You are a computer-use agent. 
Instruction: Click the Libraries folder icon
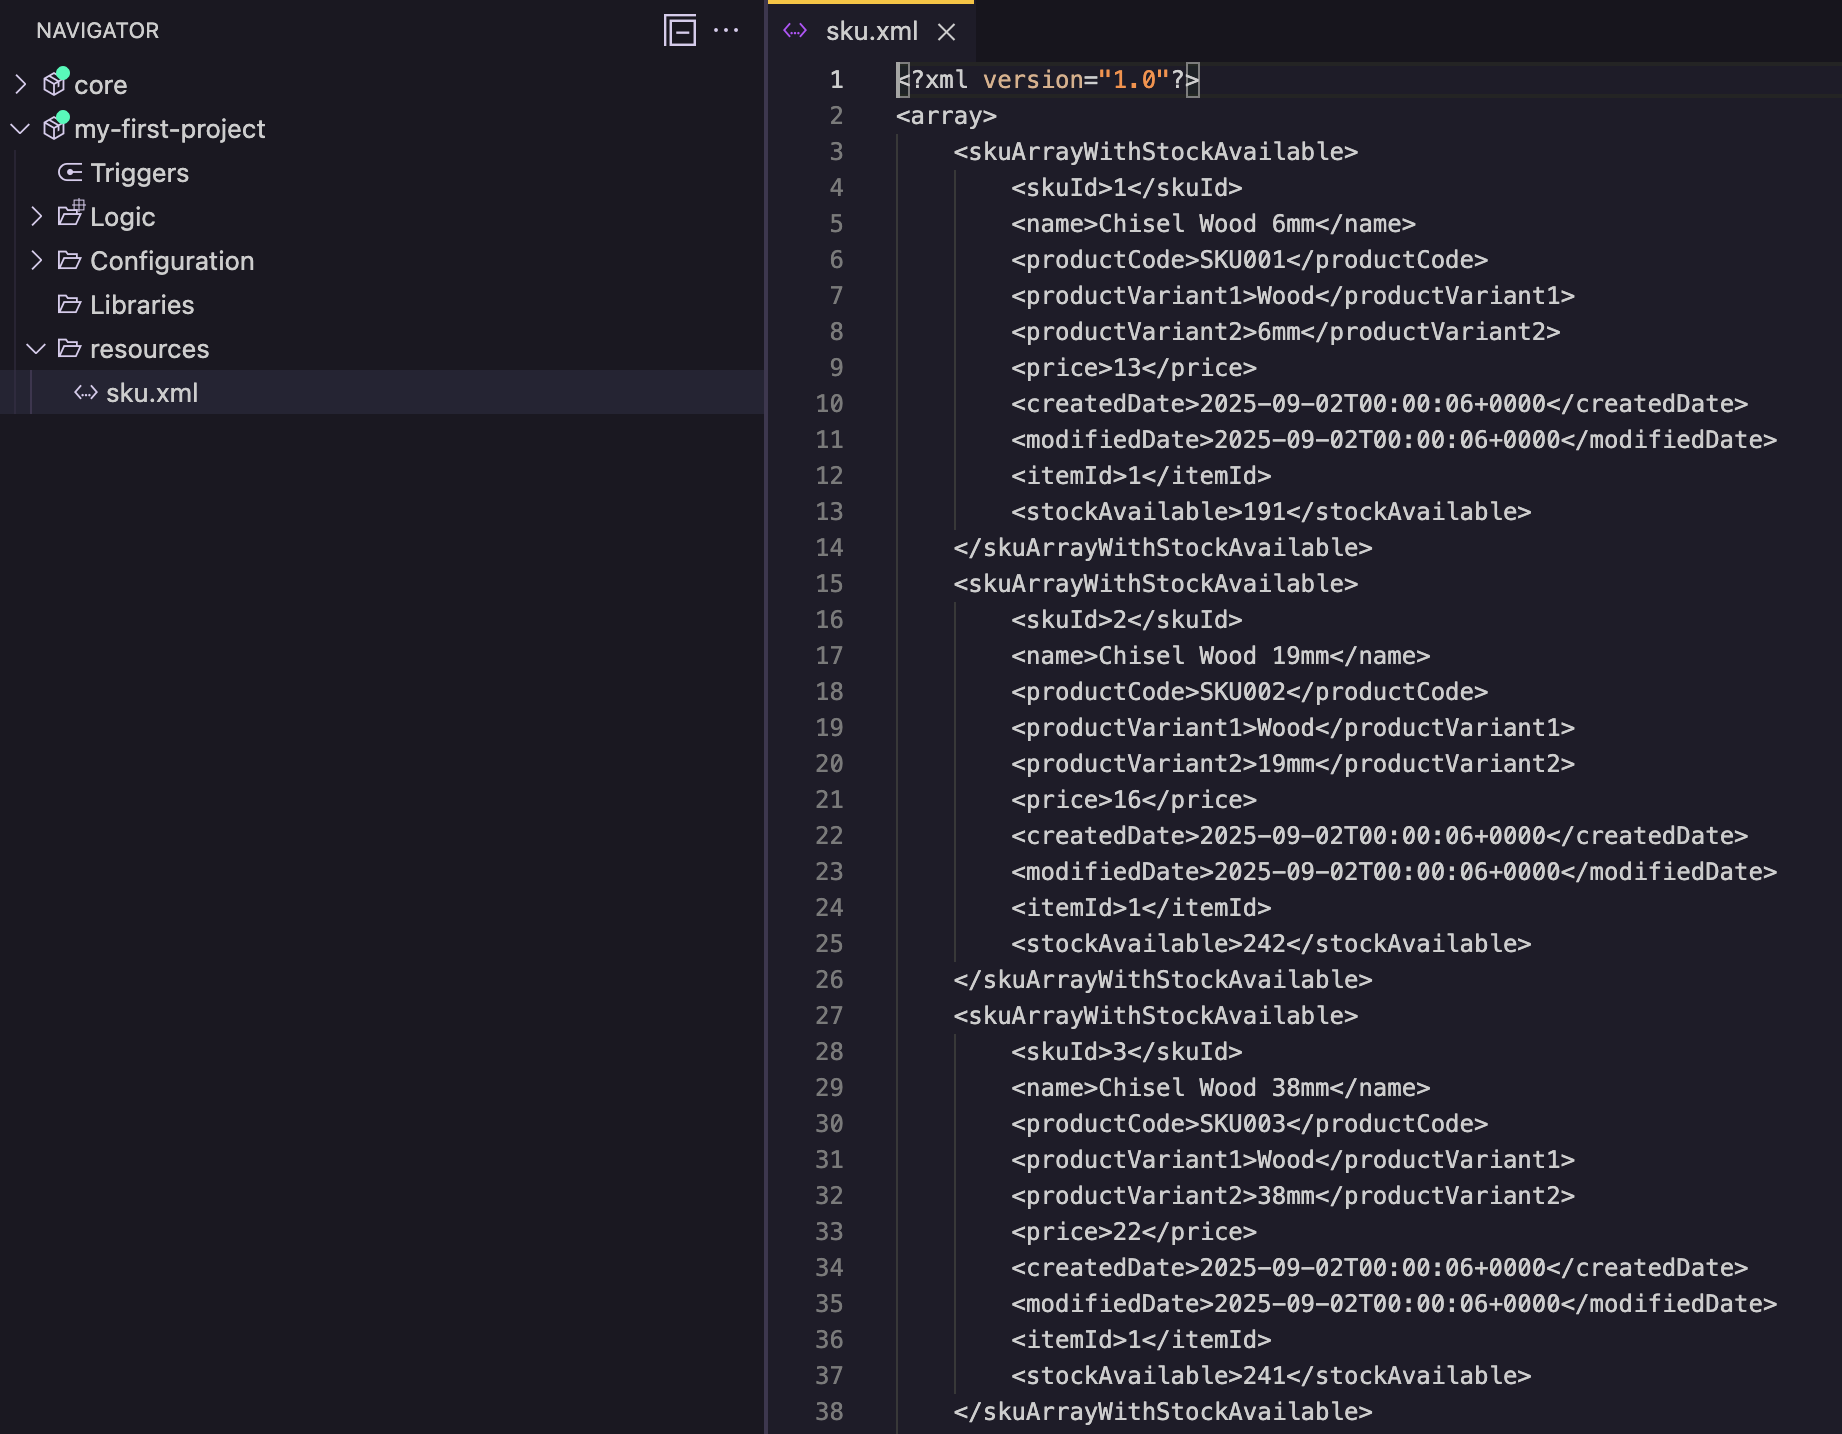pyautogui.click(x=70, y=304)
